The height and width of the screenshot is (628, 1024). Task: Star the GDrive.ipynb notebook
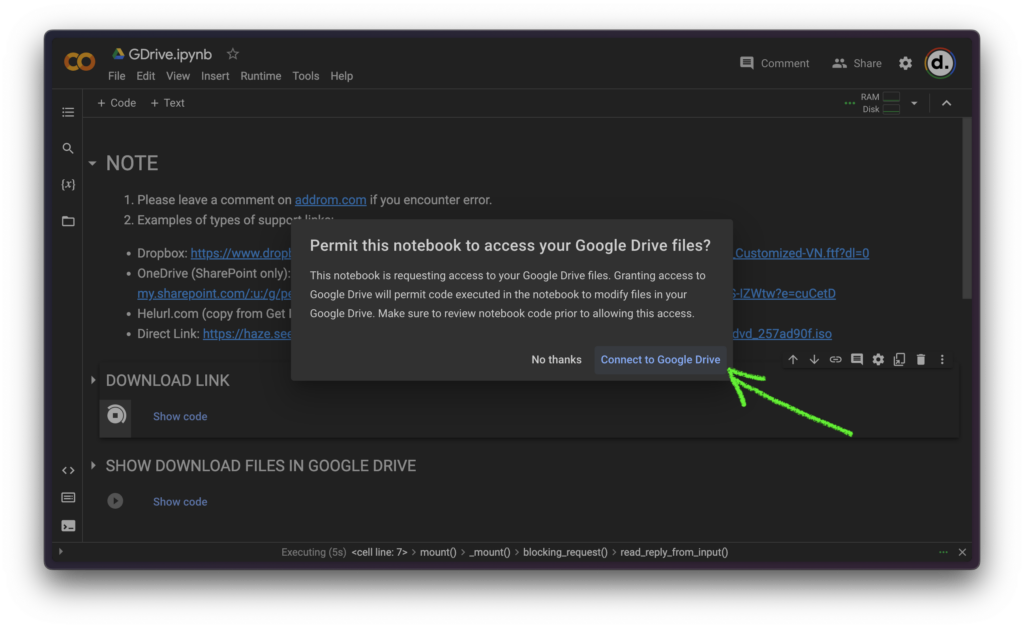coord(232,54)
